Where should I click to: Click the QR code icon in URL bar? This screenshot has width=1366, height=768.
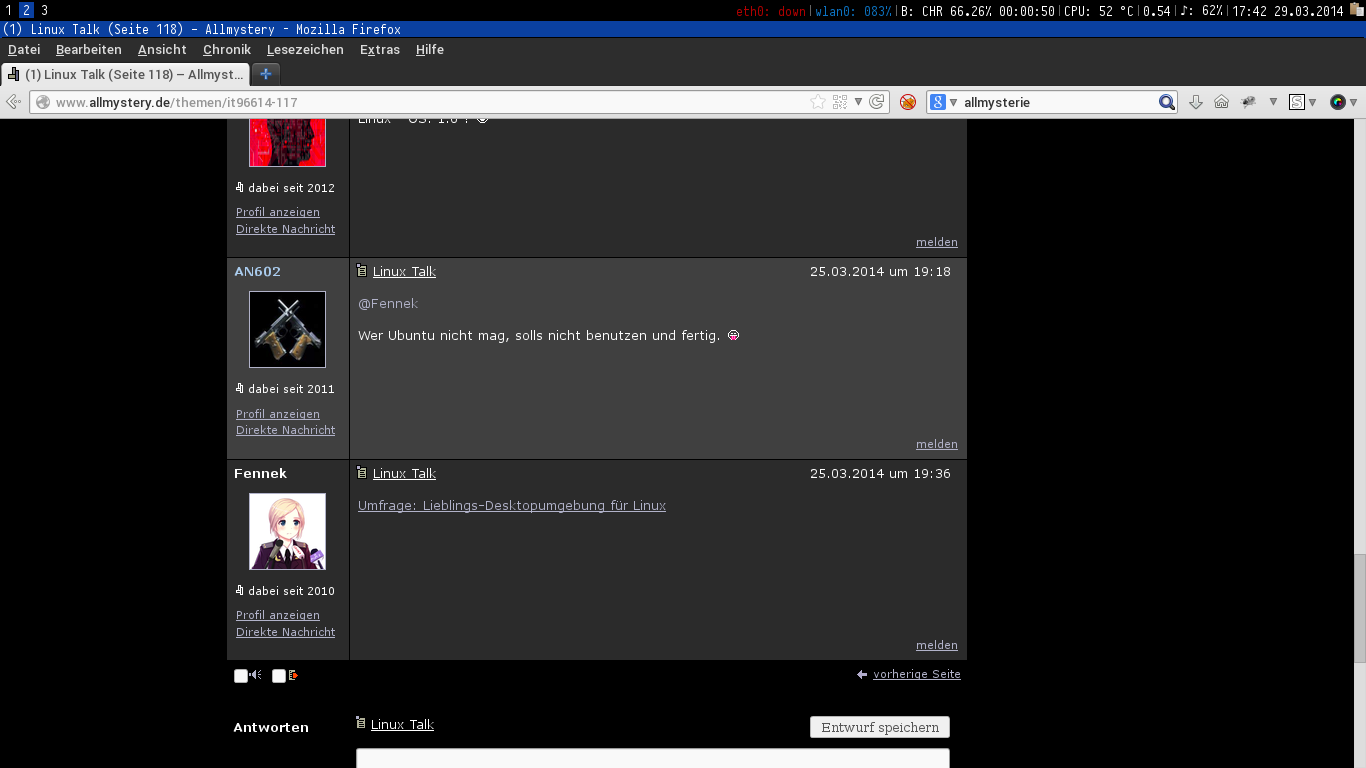(840, 102)
